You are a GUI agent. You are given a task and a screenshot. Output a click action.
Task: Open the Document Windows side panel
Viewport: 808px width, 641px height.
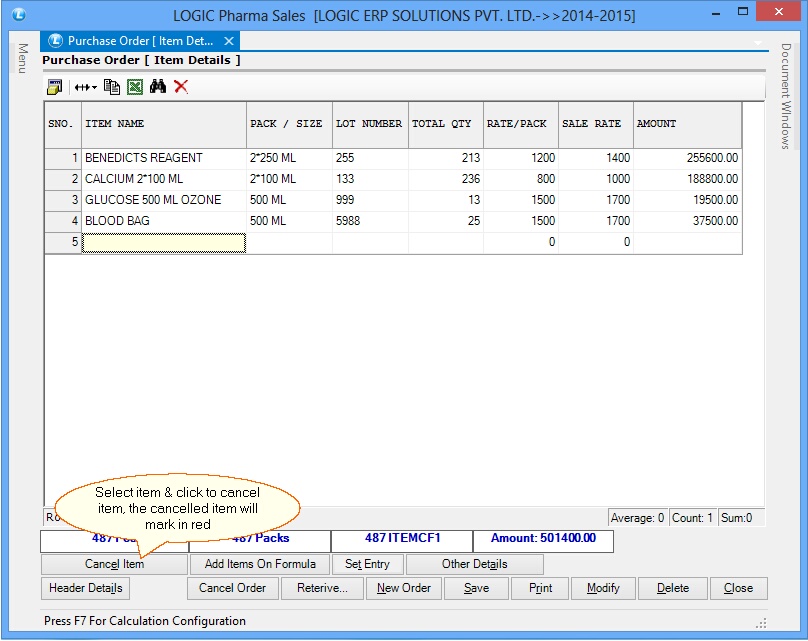click(785, 96)
